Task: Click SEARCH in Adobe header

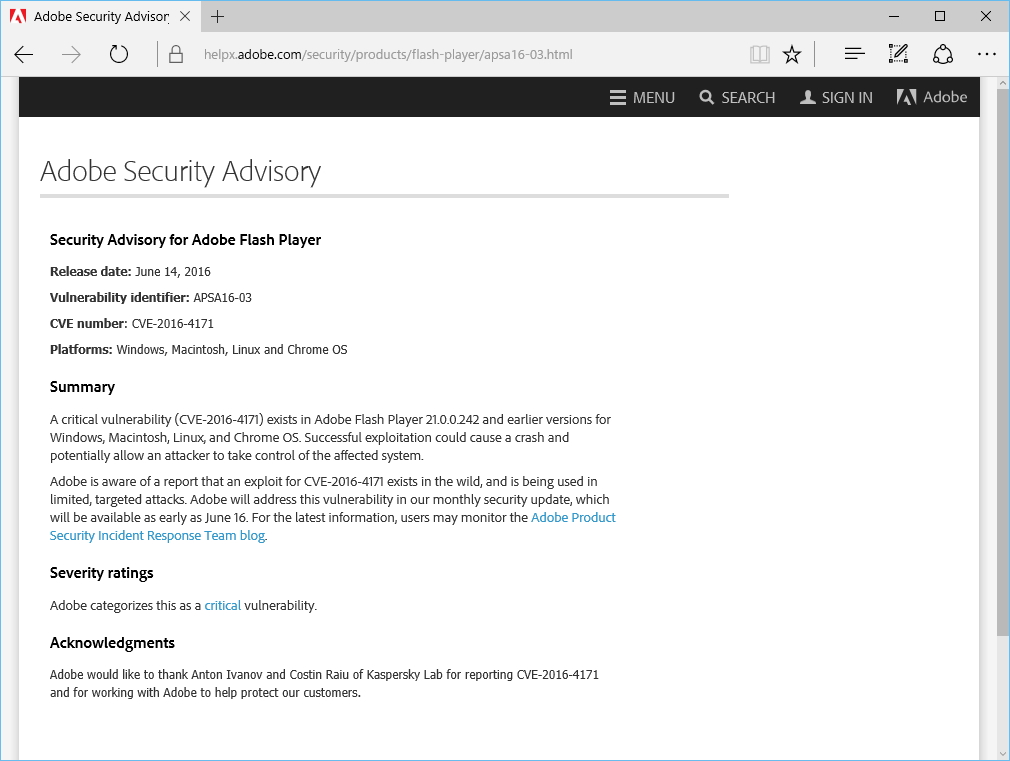Action: (737, 97)
